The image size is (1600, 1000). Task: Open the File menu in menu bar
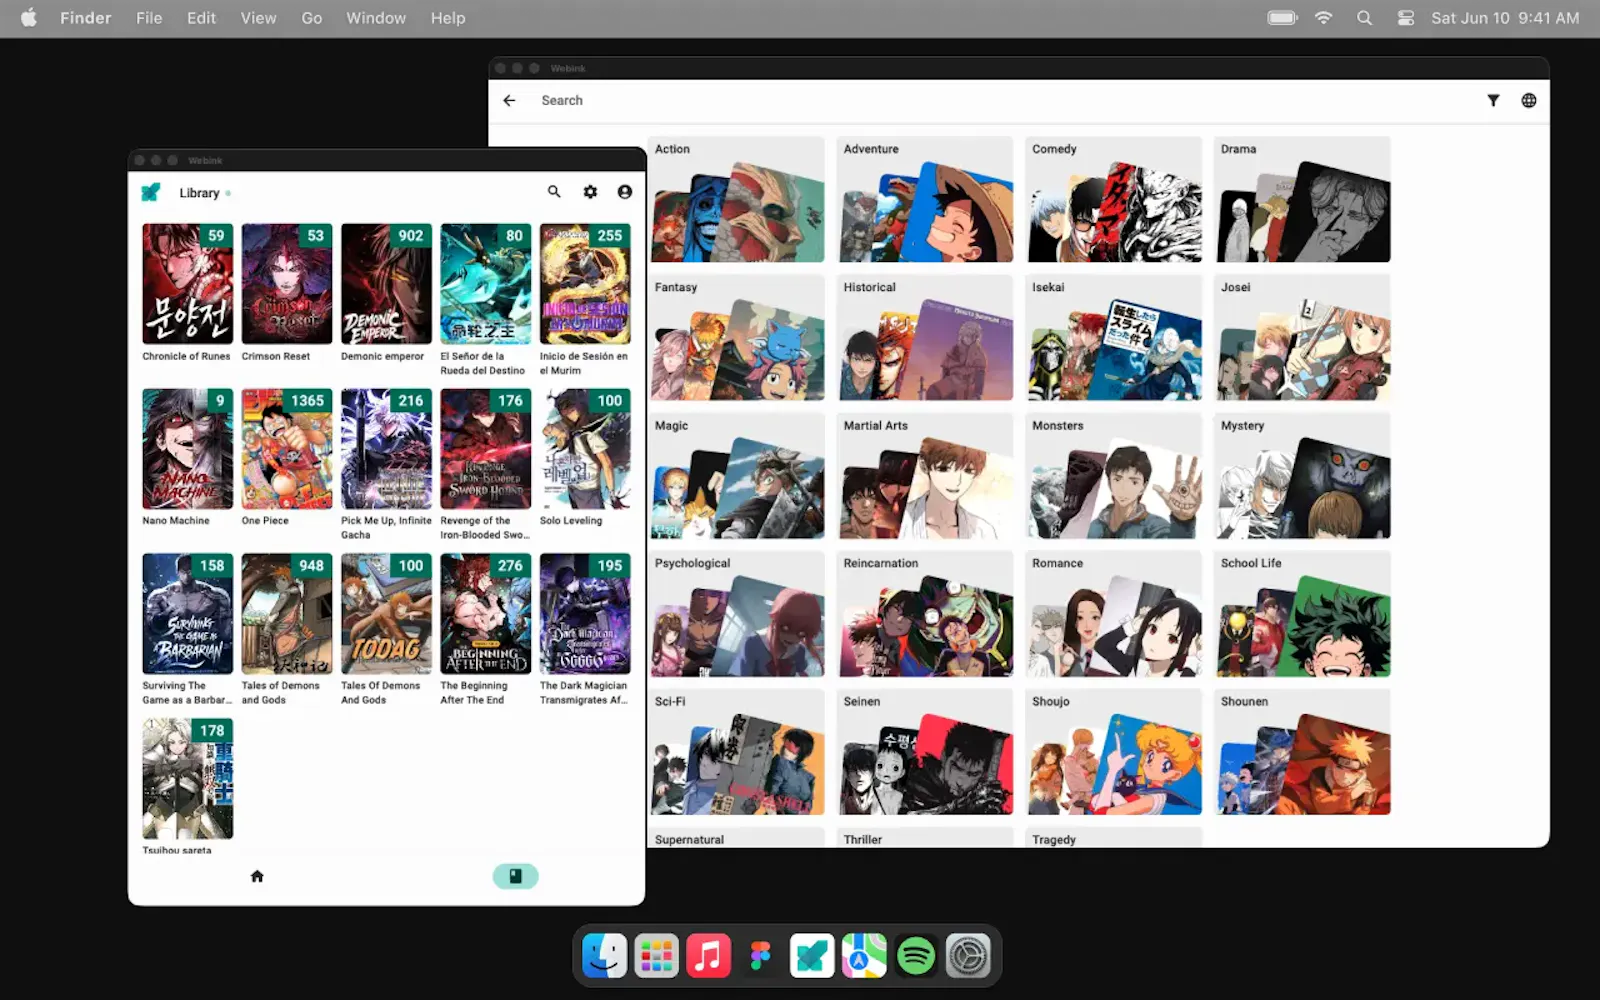click(149, 18)
